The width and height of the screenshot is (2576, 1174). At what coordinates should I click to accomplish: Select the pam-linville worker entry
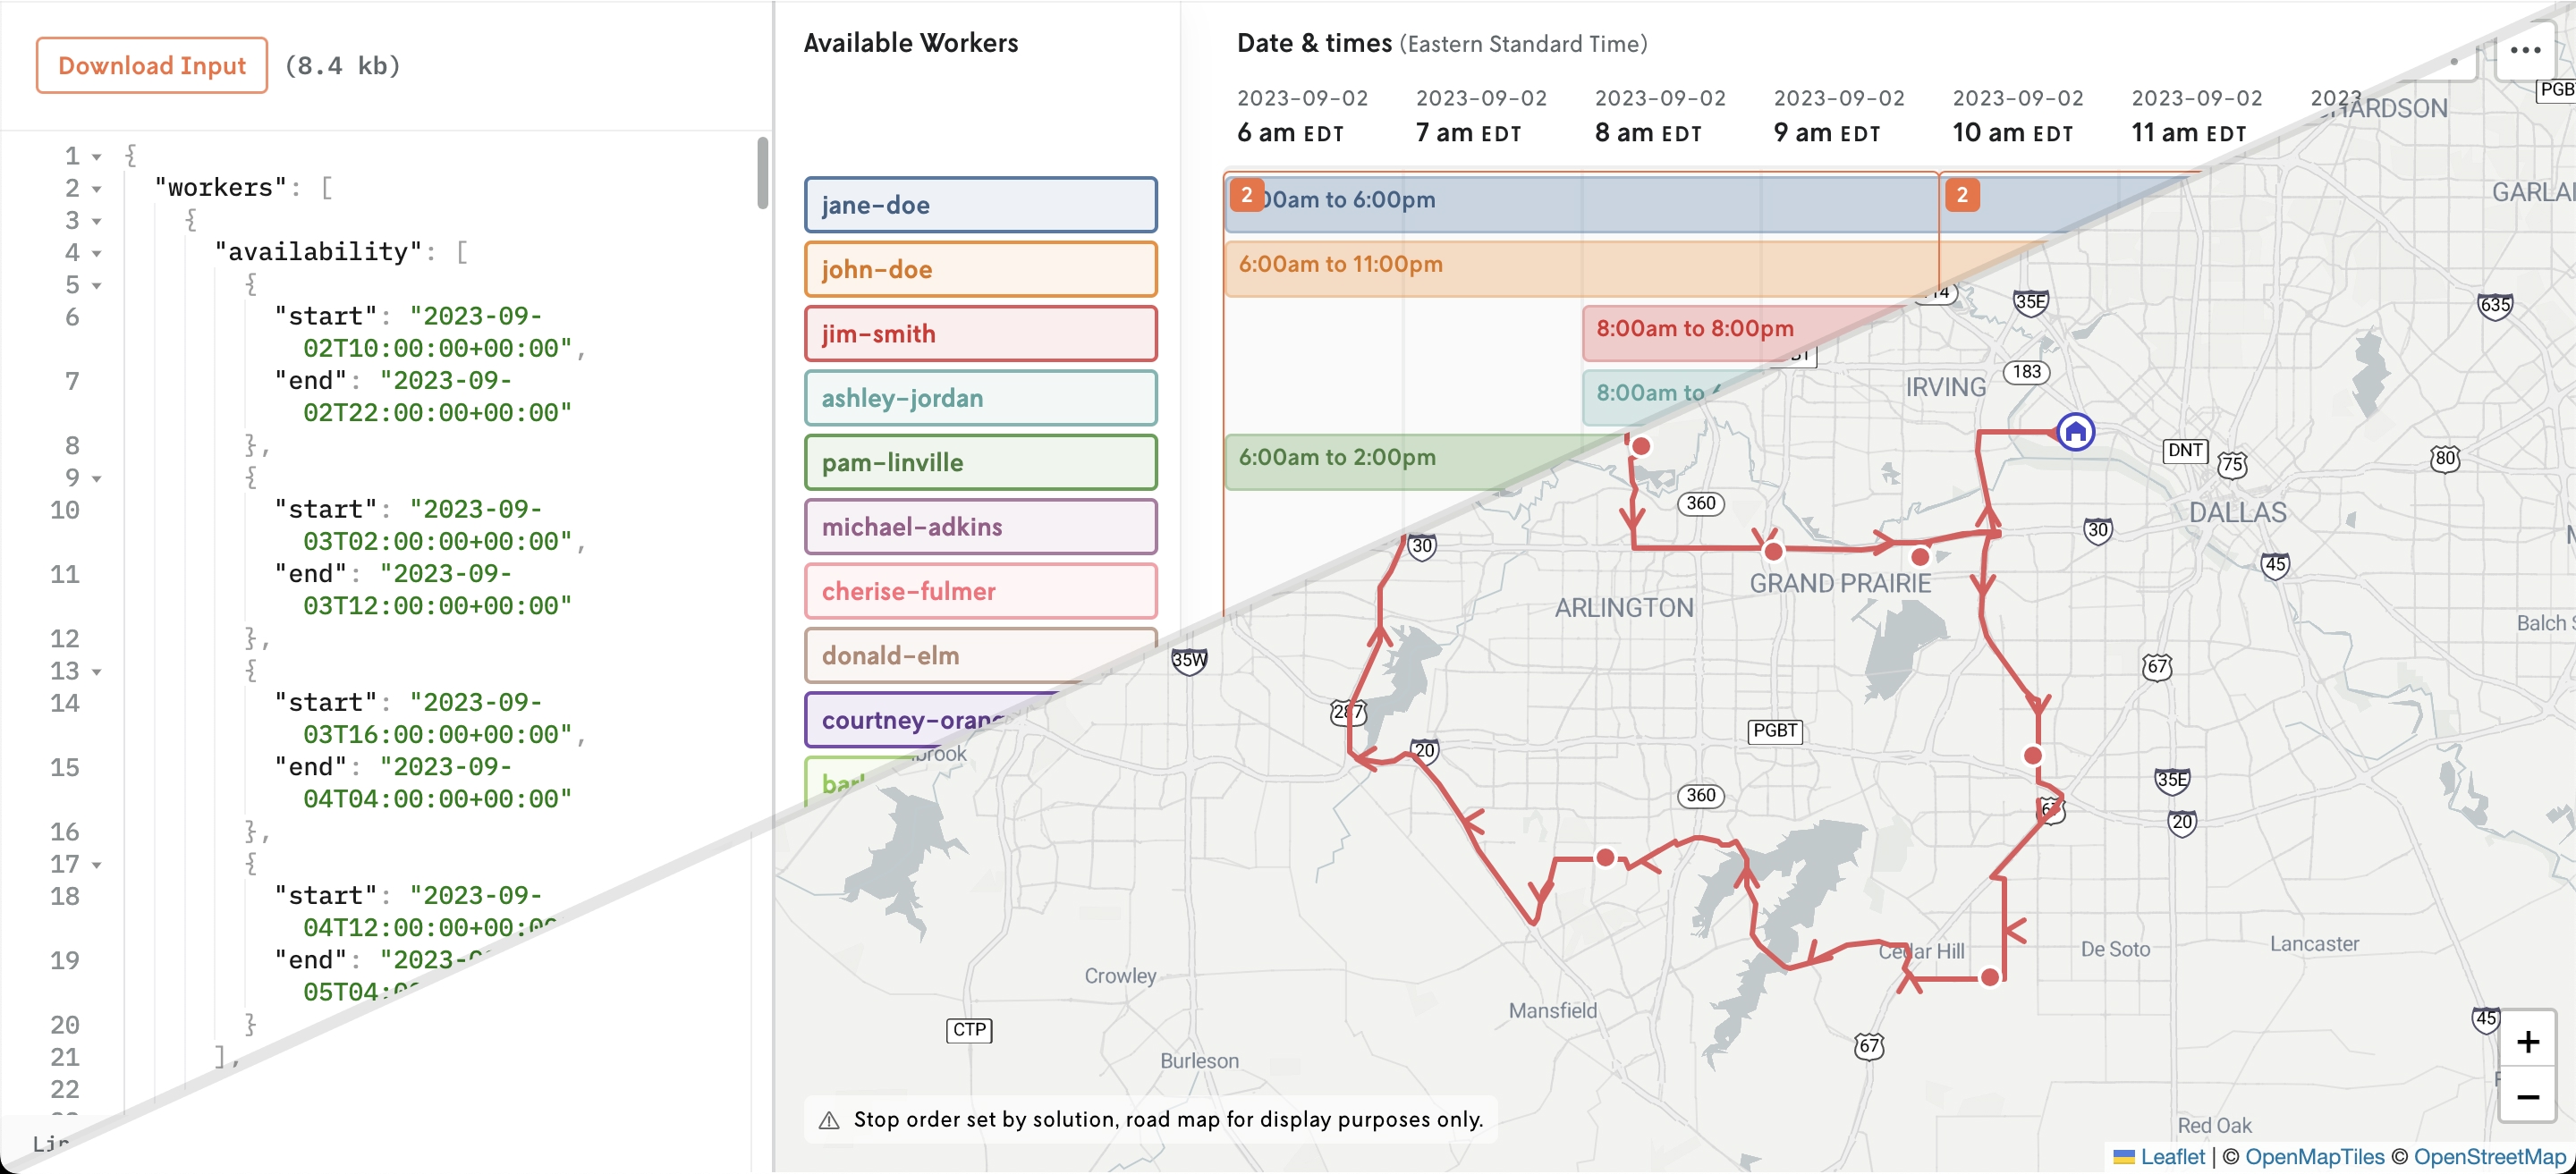click(981, 461)
